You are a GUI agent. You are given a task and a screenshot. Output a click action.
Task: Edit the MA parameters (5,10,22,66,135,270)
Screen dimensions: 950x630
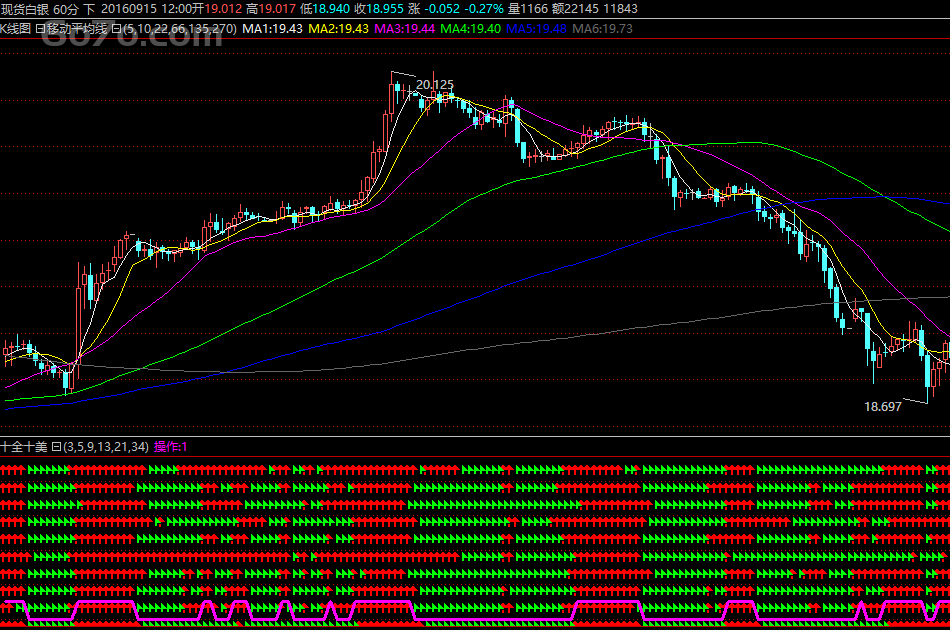tap(174, 28)
